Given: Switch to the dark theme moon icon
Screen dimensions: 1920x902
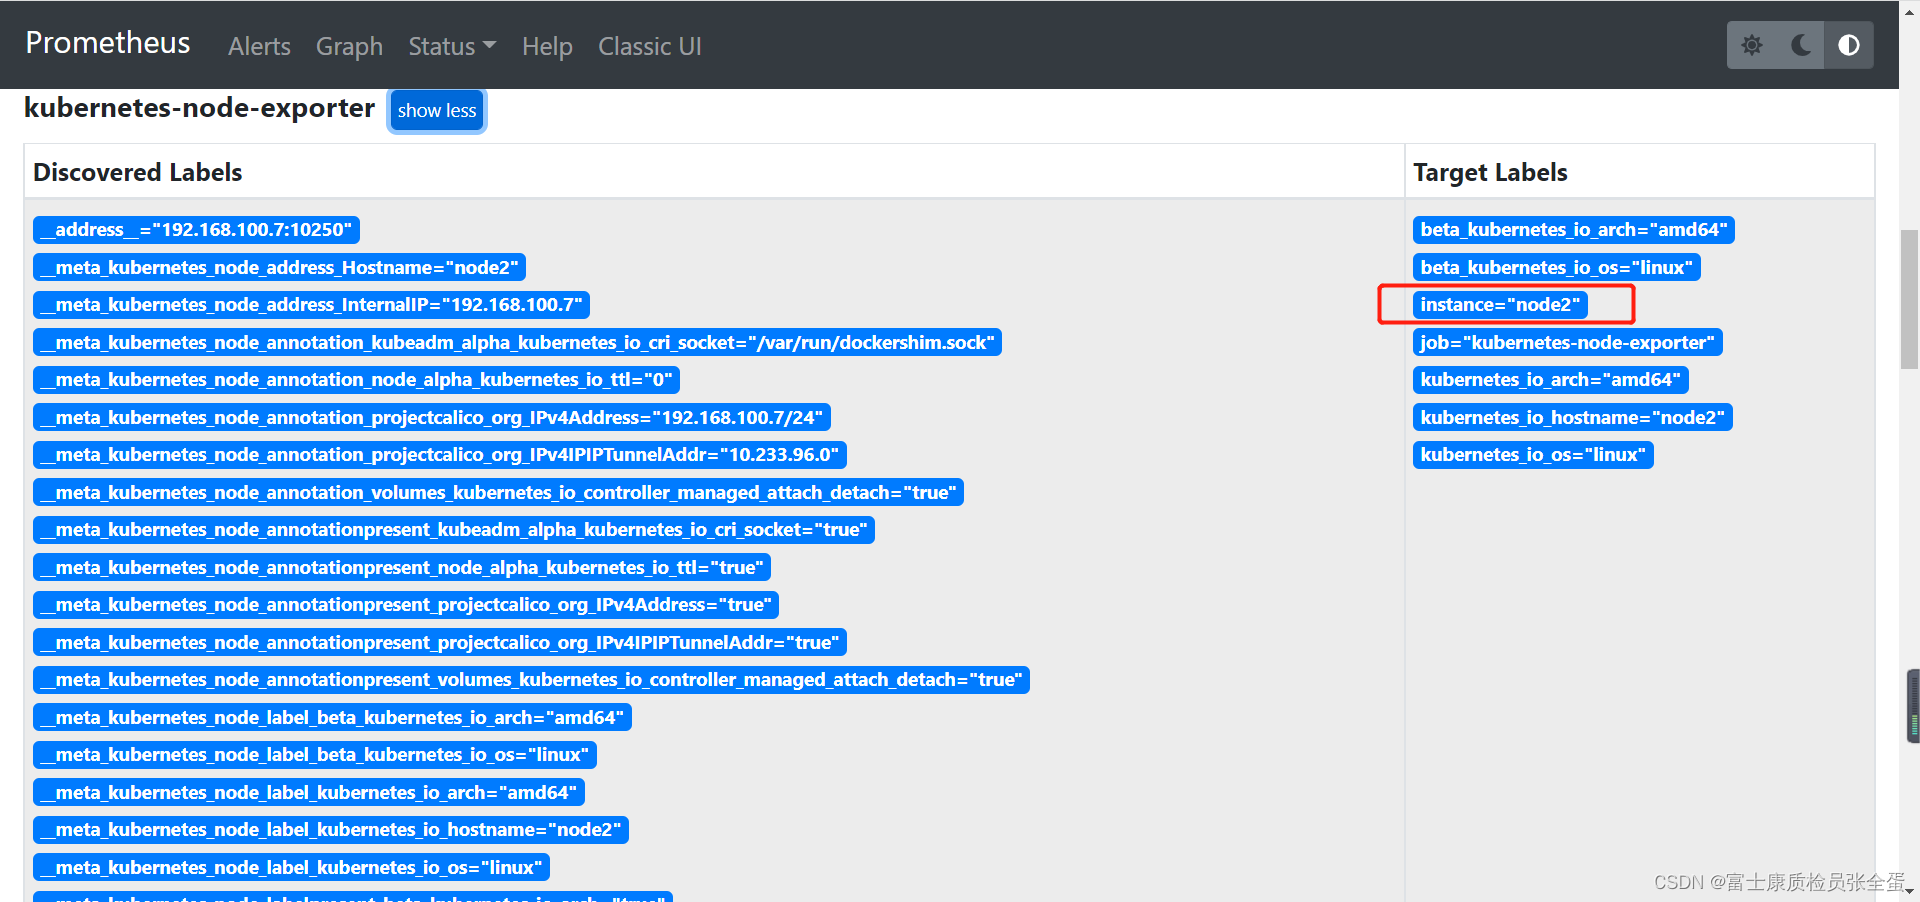Looking at the screenshot, I should point(1801,45).
